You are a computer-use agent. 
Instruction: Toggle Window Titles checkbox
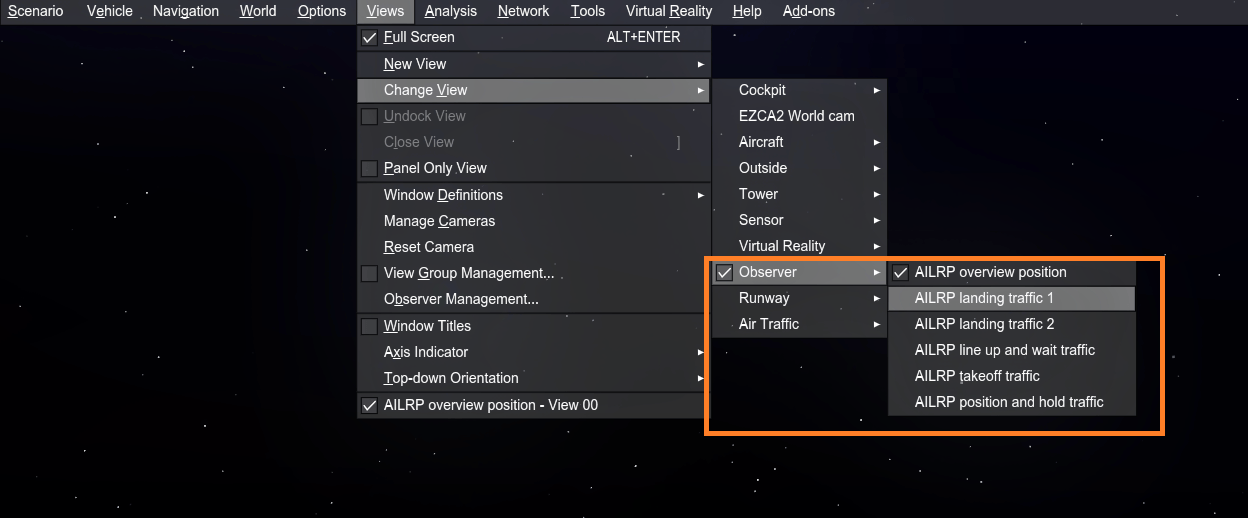pyautogui.click(x=369, y=326)
